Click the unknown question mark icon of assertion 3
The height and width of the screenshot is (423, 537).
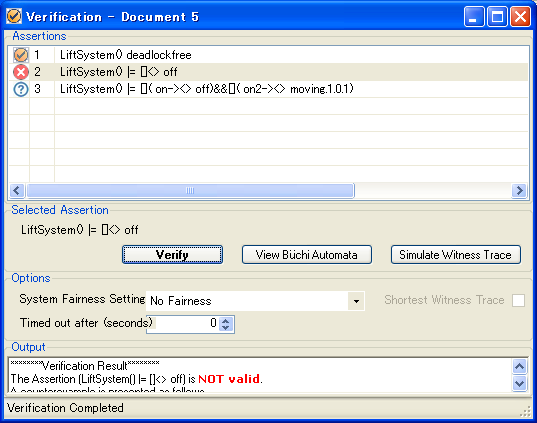pos(21,89)
